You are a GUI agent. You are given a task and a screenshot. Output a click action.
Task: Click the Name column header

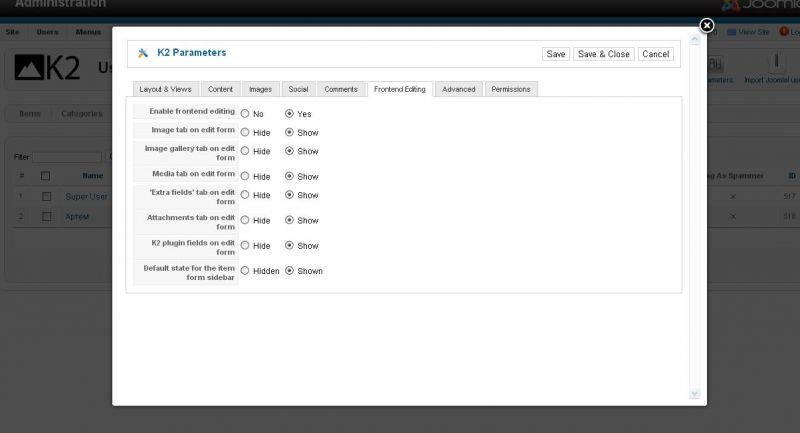(x=92, y=175)
